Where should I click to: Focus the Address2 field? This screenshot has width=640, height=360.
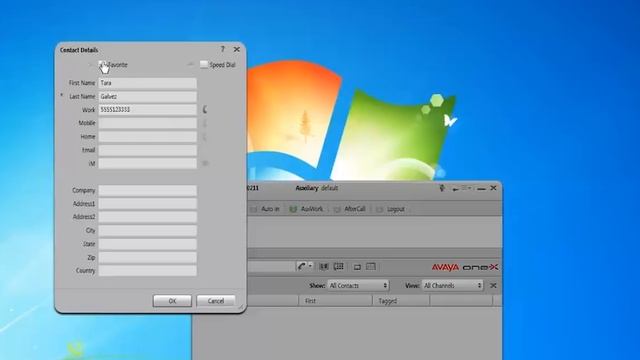click(x=147, y=217)
